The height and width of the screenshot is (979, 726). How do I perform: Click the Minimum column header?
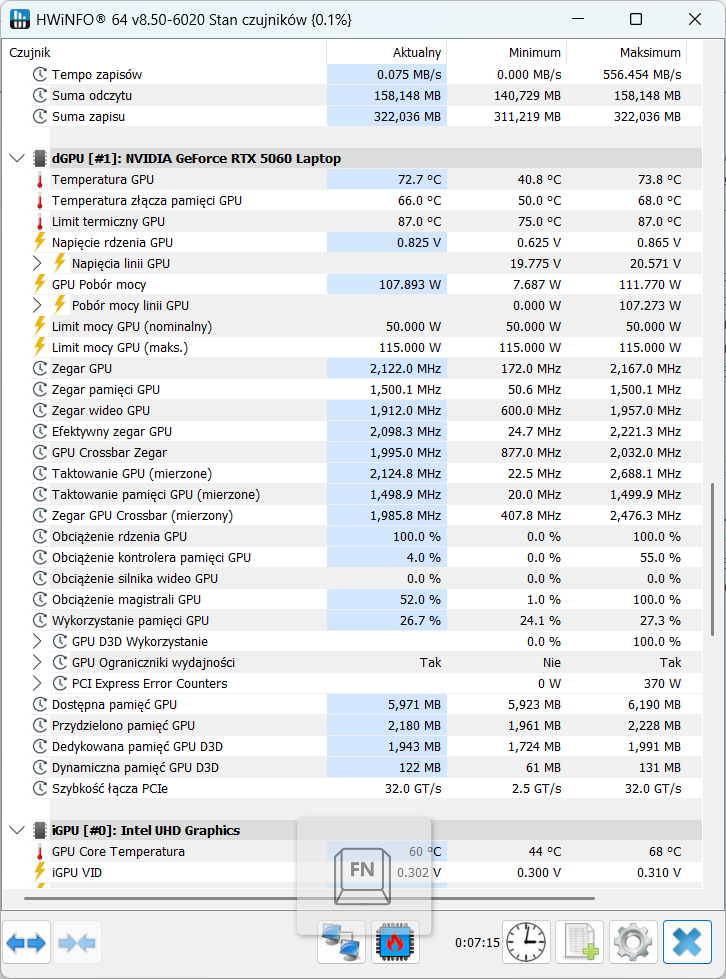click(506, 52)
